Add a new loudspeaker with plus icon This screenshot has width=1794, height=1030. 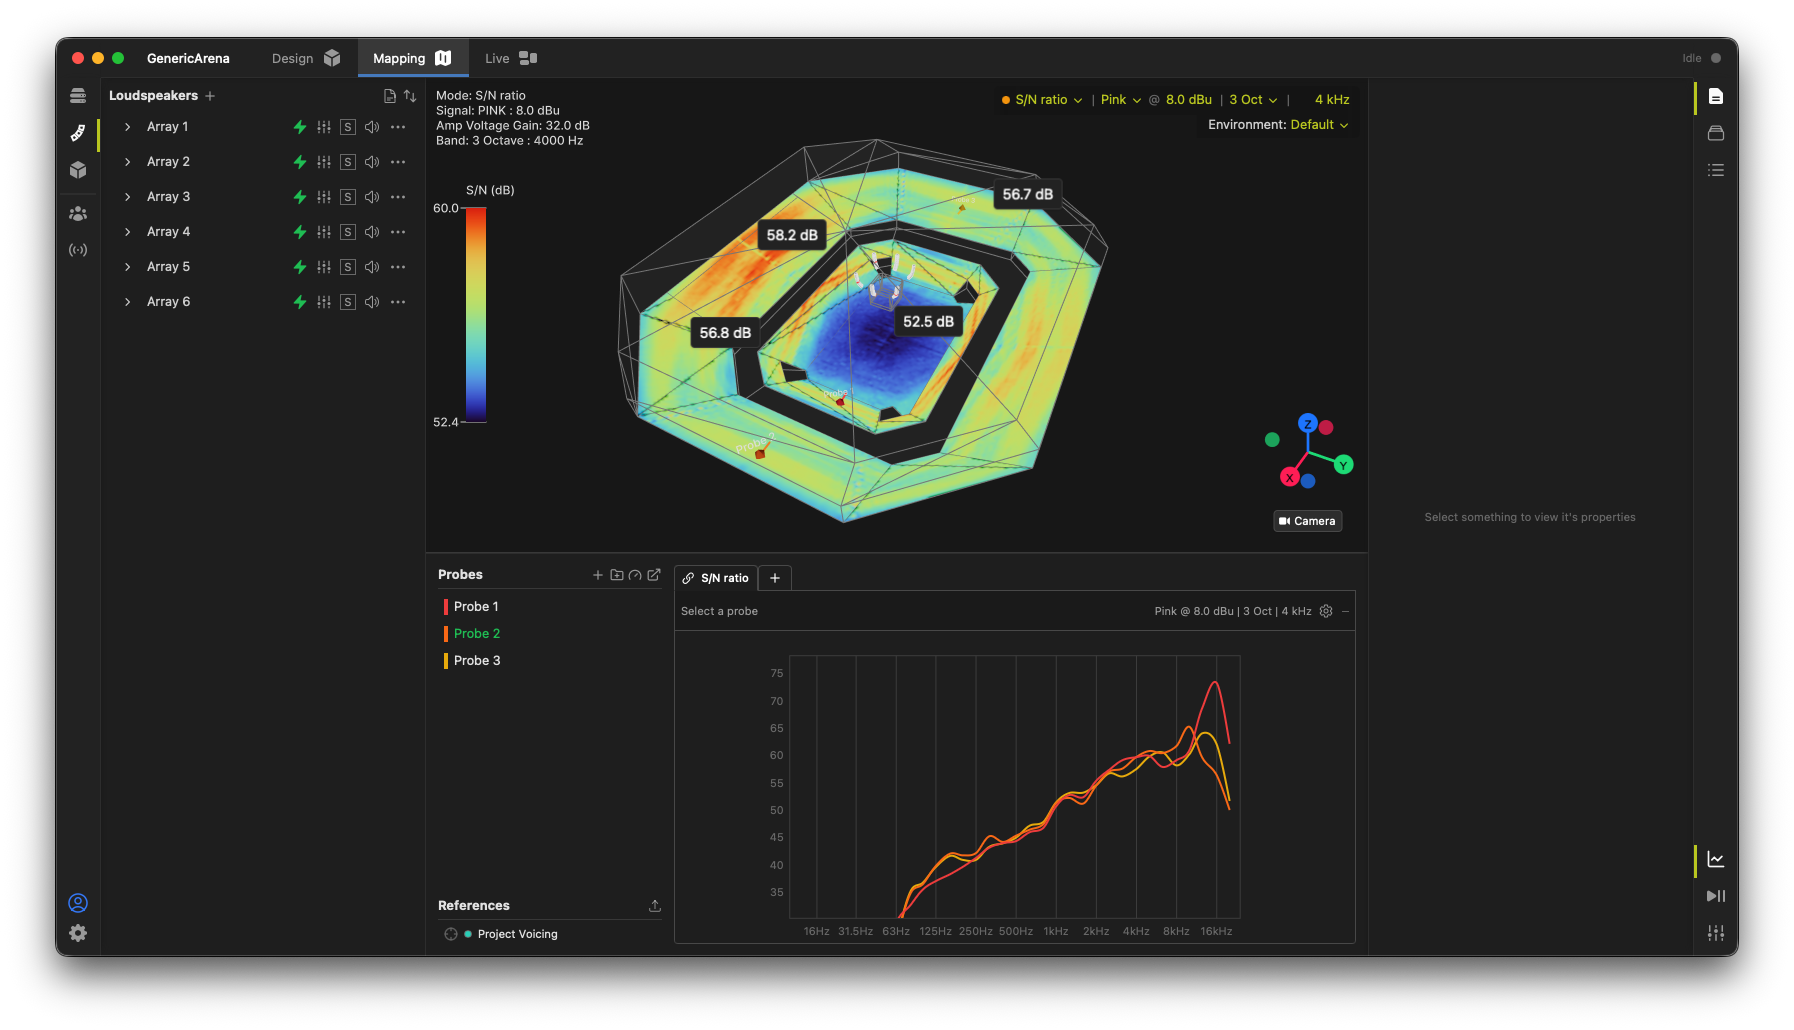[x=210, y=96]
